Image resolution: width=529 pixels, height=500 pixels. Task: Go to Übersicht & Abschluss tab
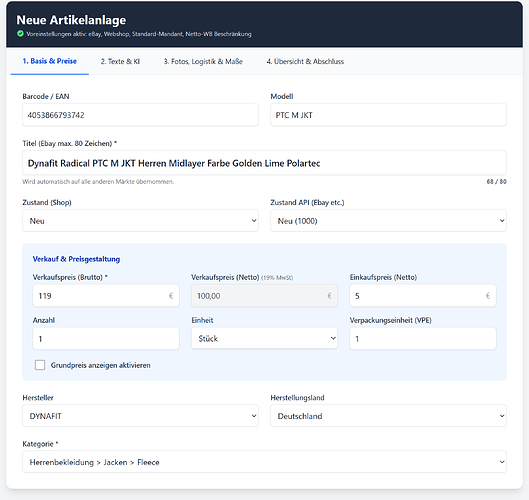click(305, 61)
